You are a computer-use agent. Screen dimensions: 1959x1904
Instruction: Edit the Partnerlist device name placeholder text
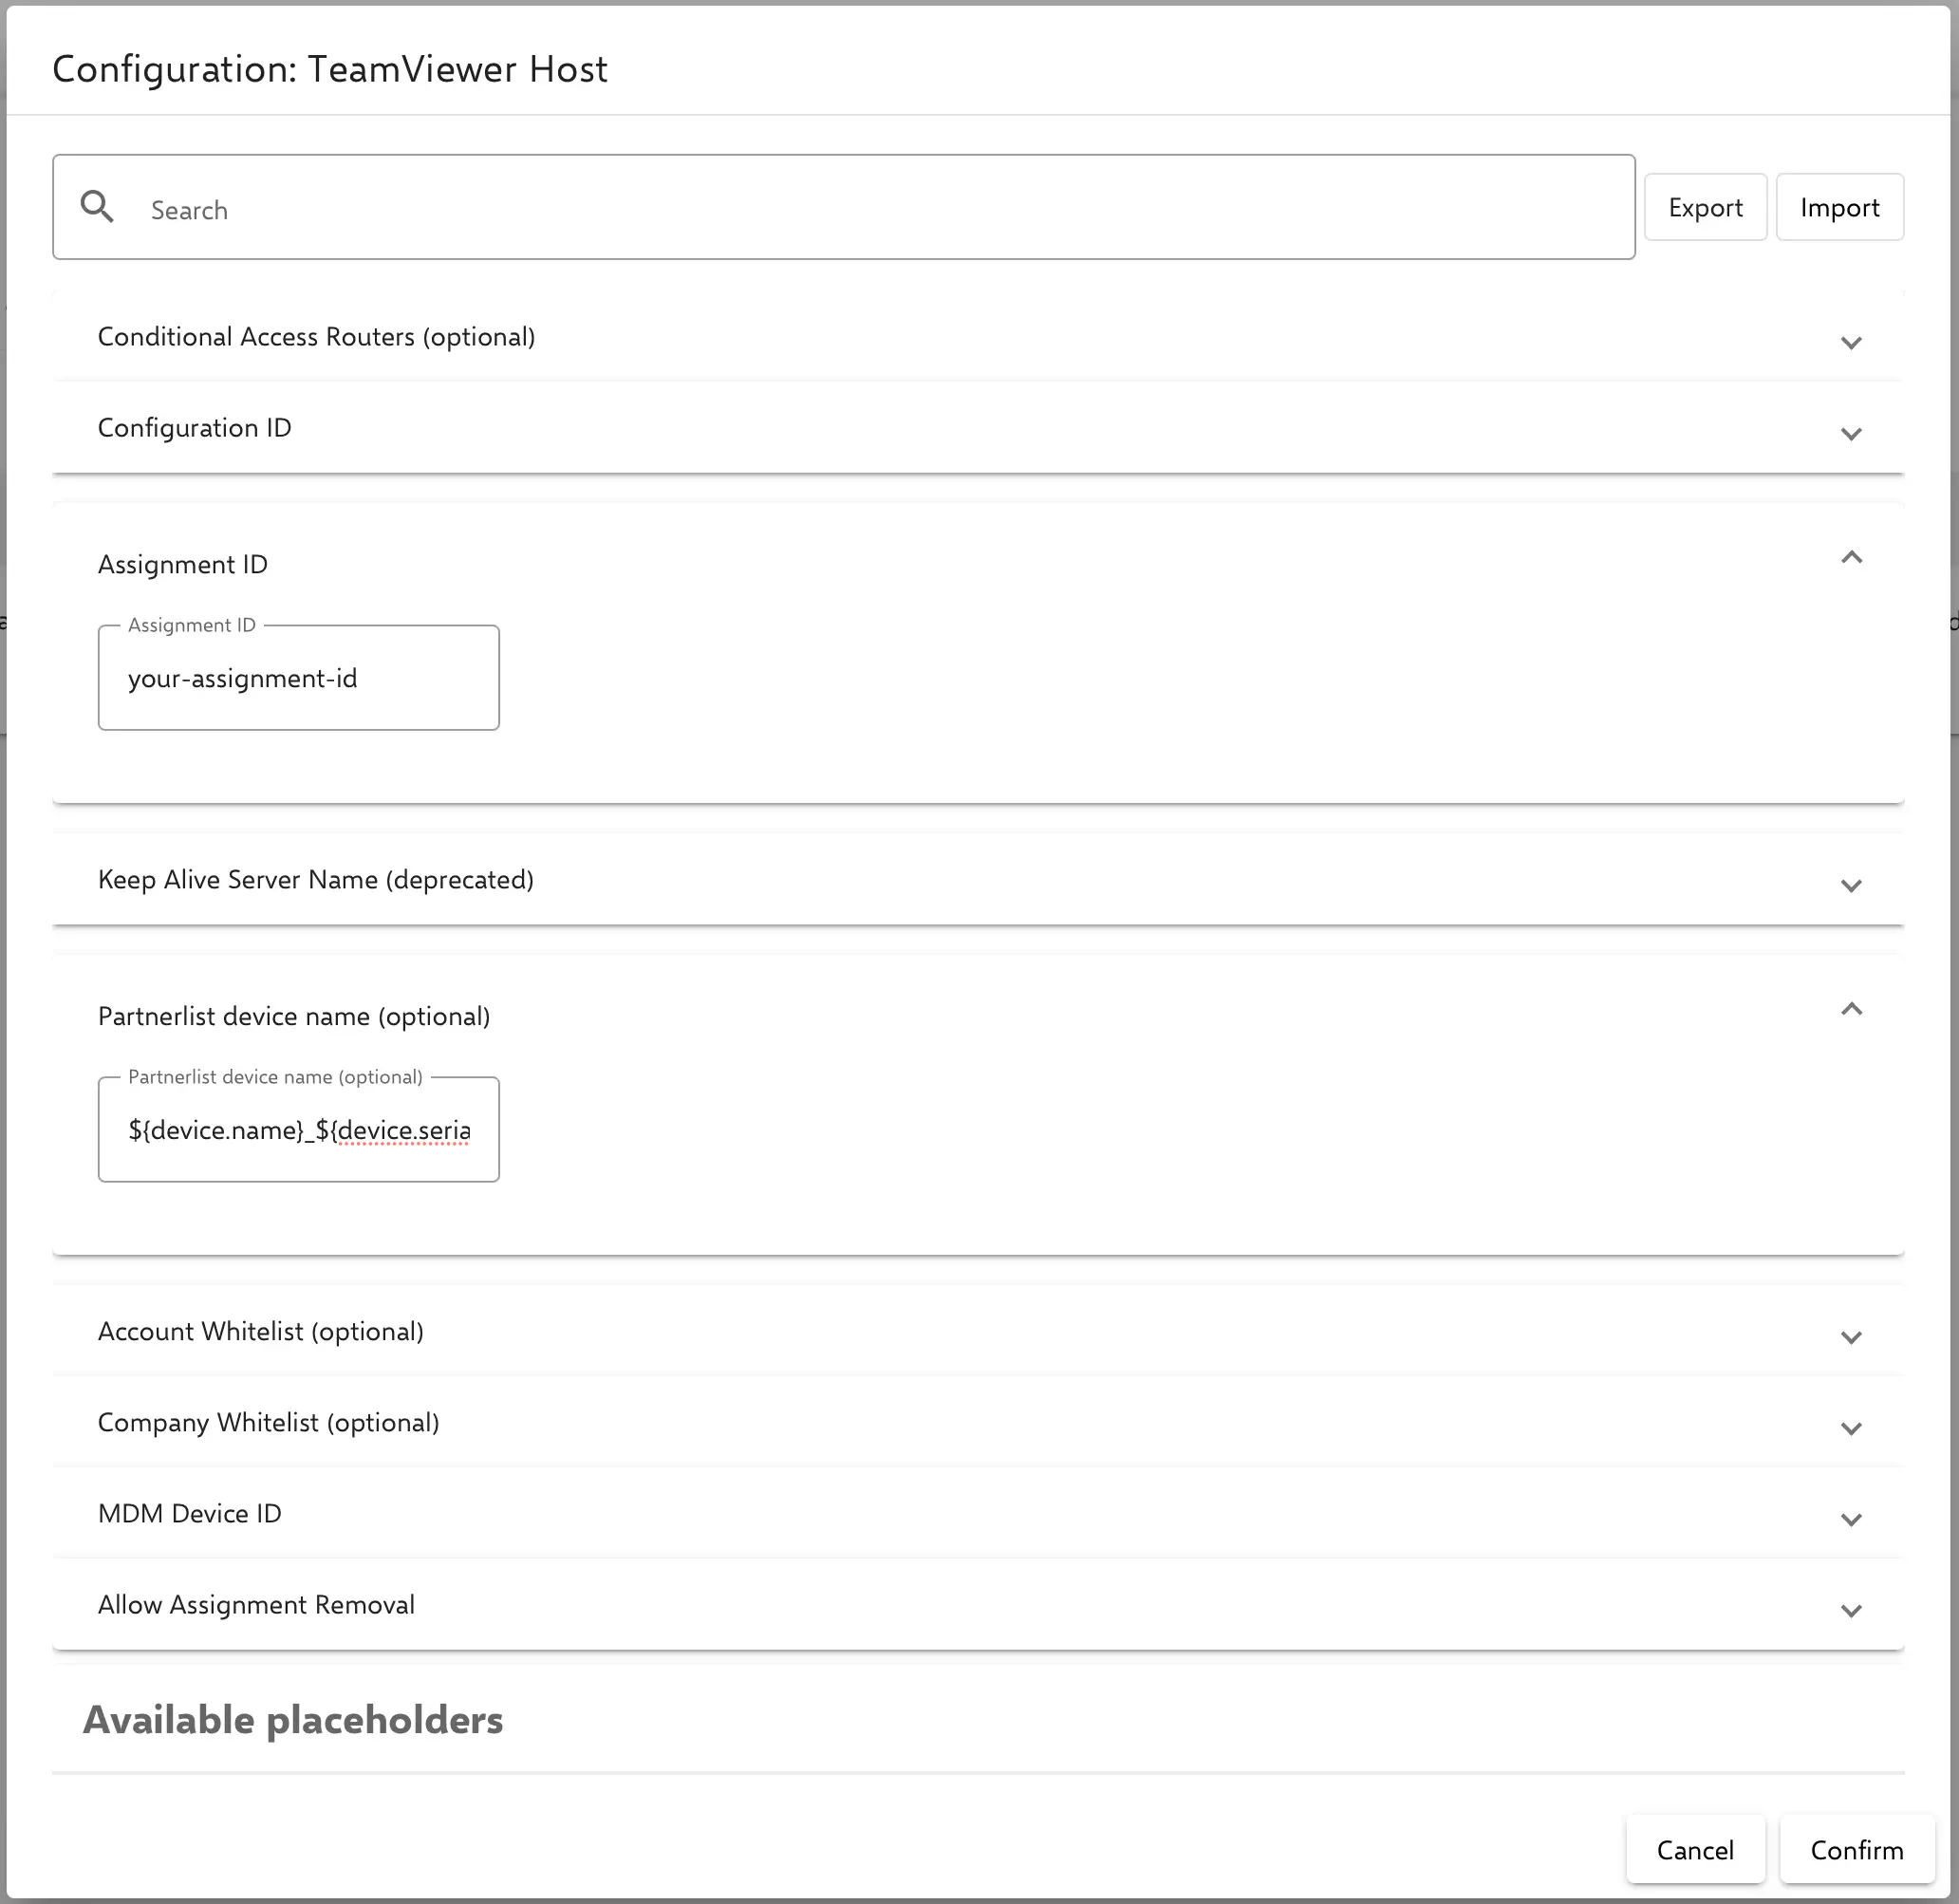coord(297,1130)
